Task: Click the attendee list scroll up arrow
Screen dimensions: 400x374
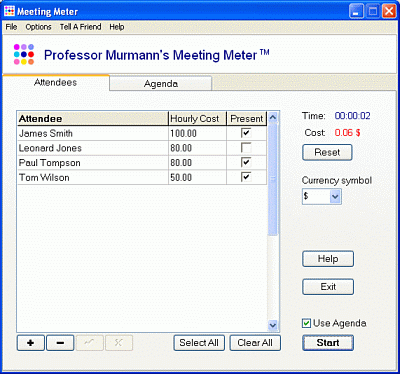Action: click(x=273, y=117)
